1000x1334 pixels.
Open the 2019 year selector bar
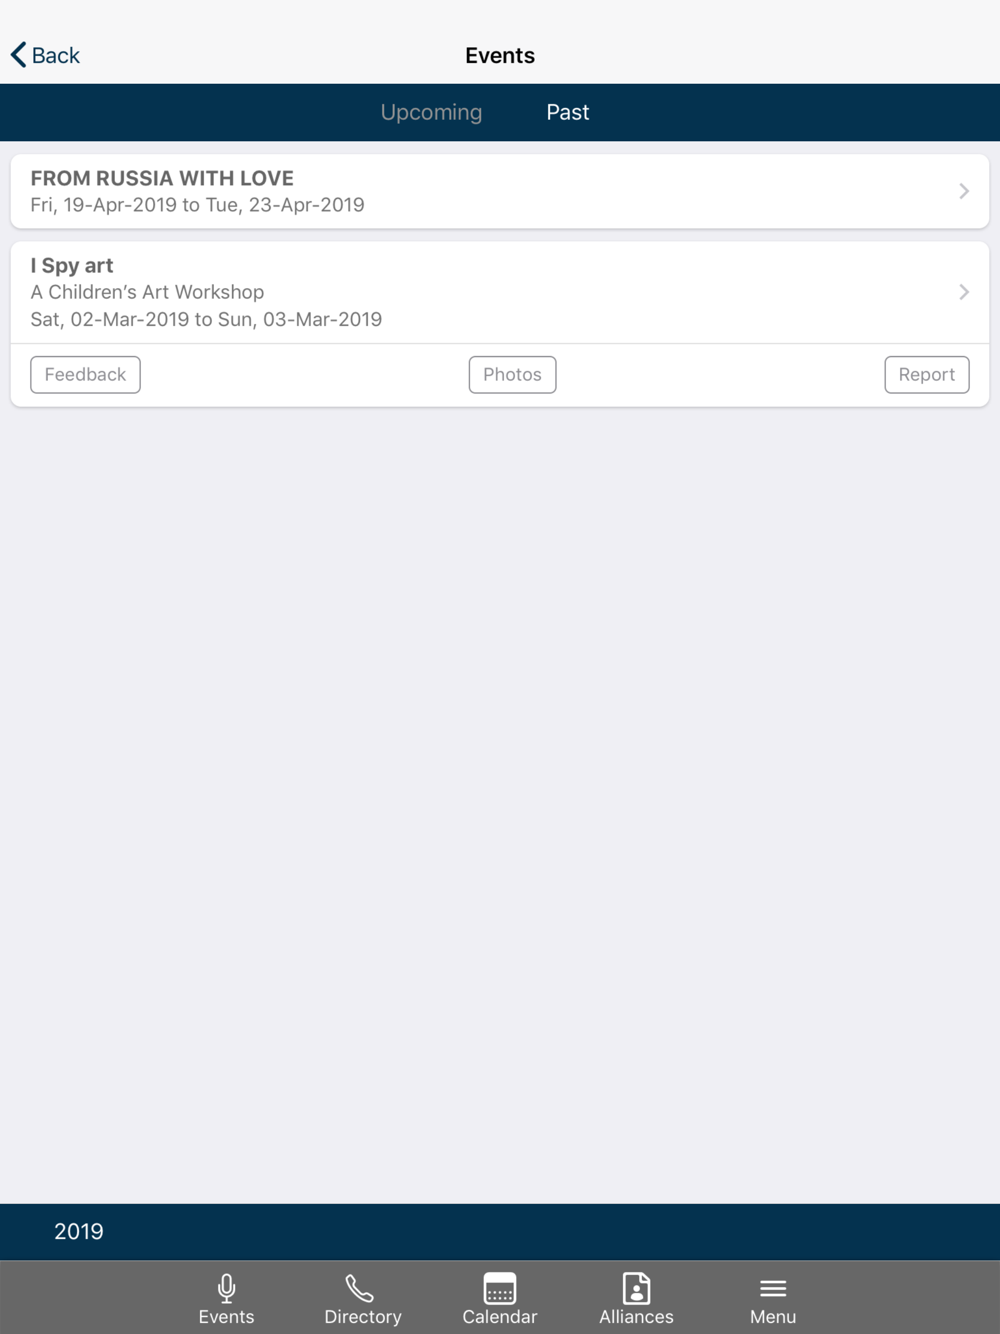tap(500, 1232)
